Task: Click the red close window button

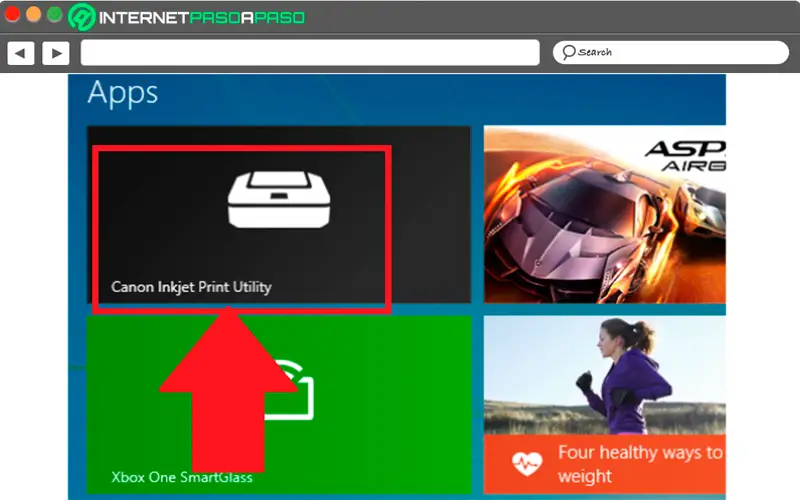Action: tap(12, 14)
